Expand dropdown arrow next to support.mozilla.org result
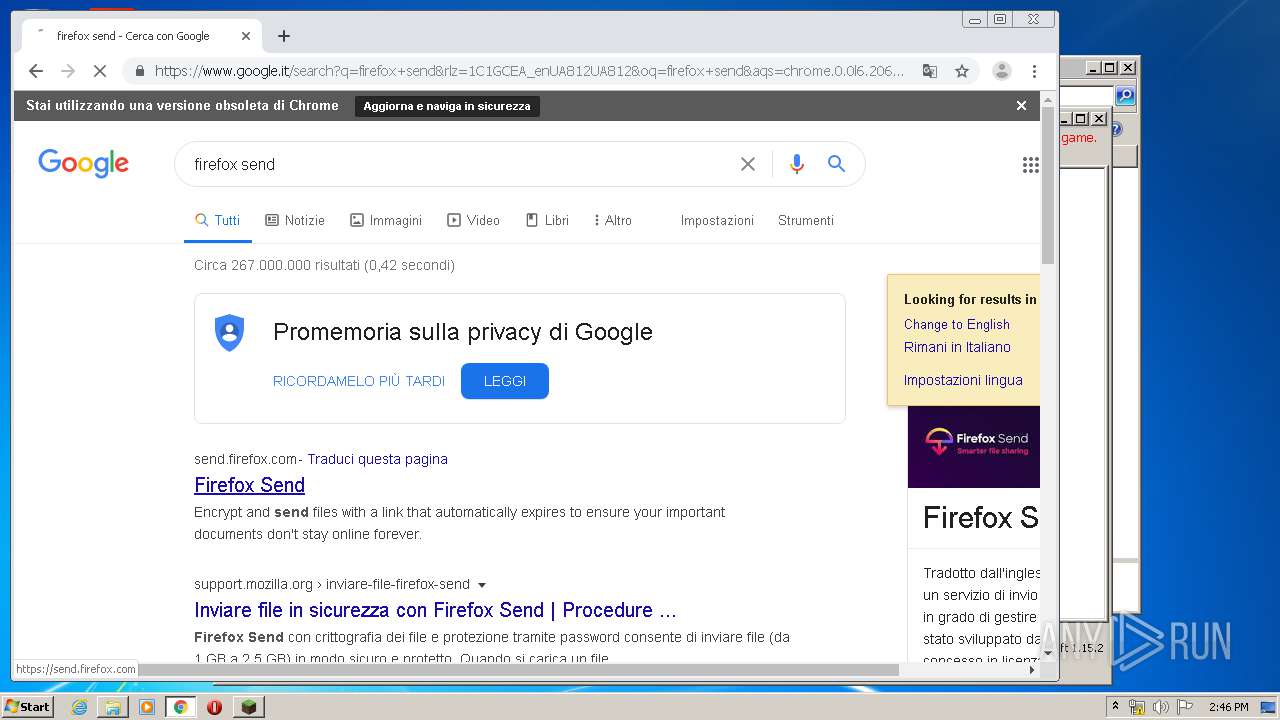1280x720 pixels. pos(482,585)
